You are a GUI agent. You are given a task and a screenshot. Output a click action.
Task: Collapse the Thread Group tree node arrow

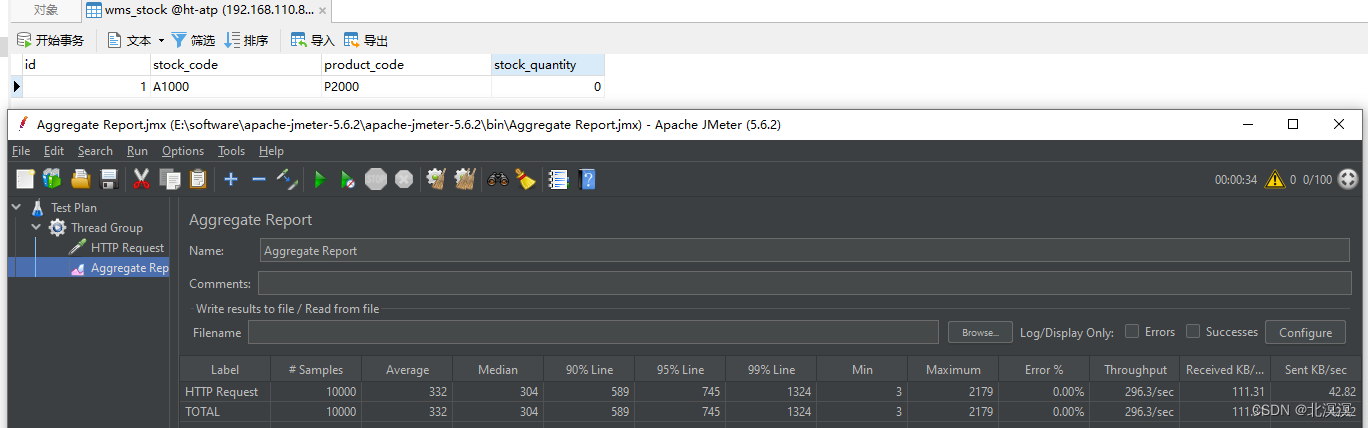point(37,227)
